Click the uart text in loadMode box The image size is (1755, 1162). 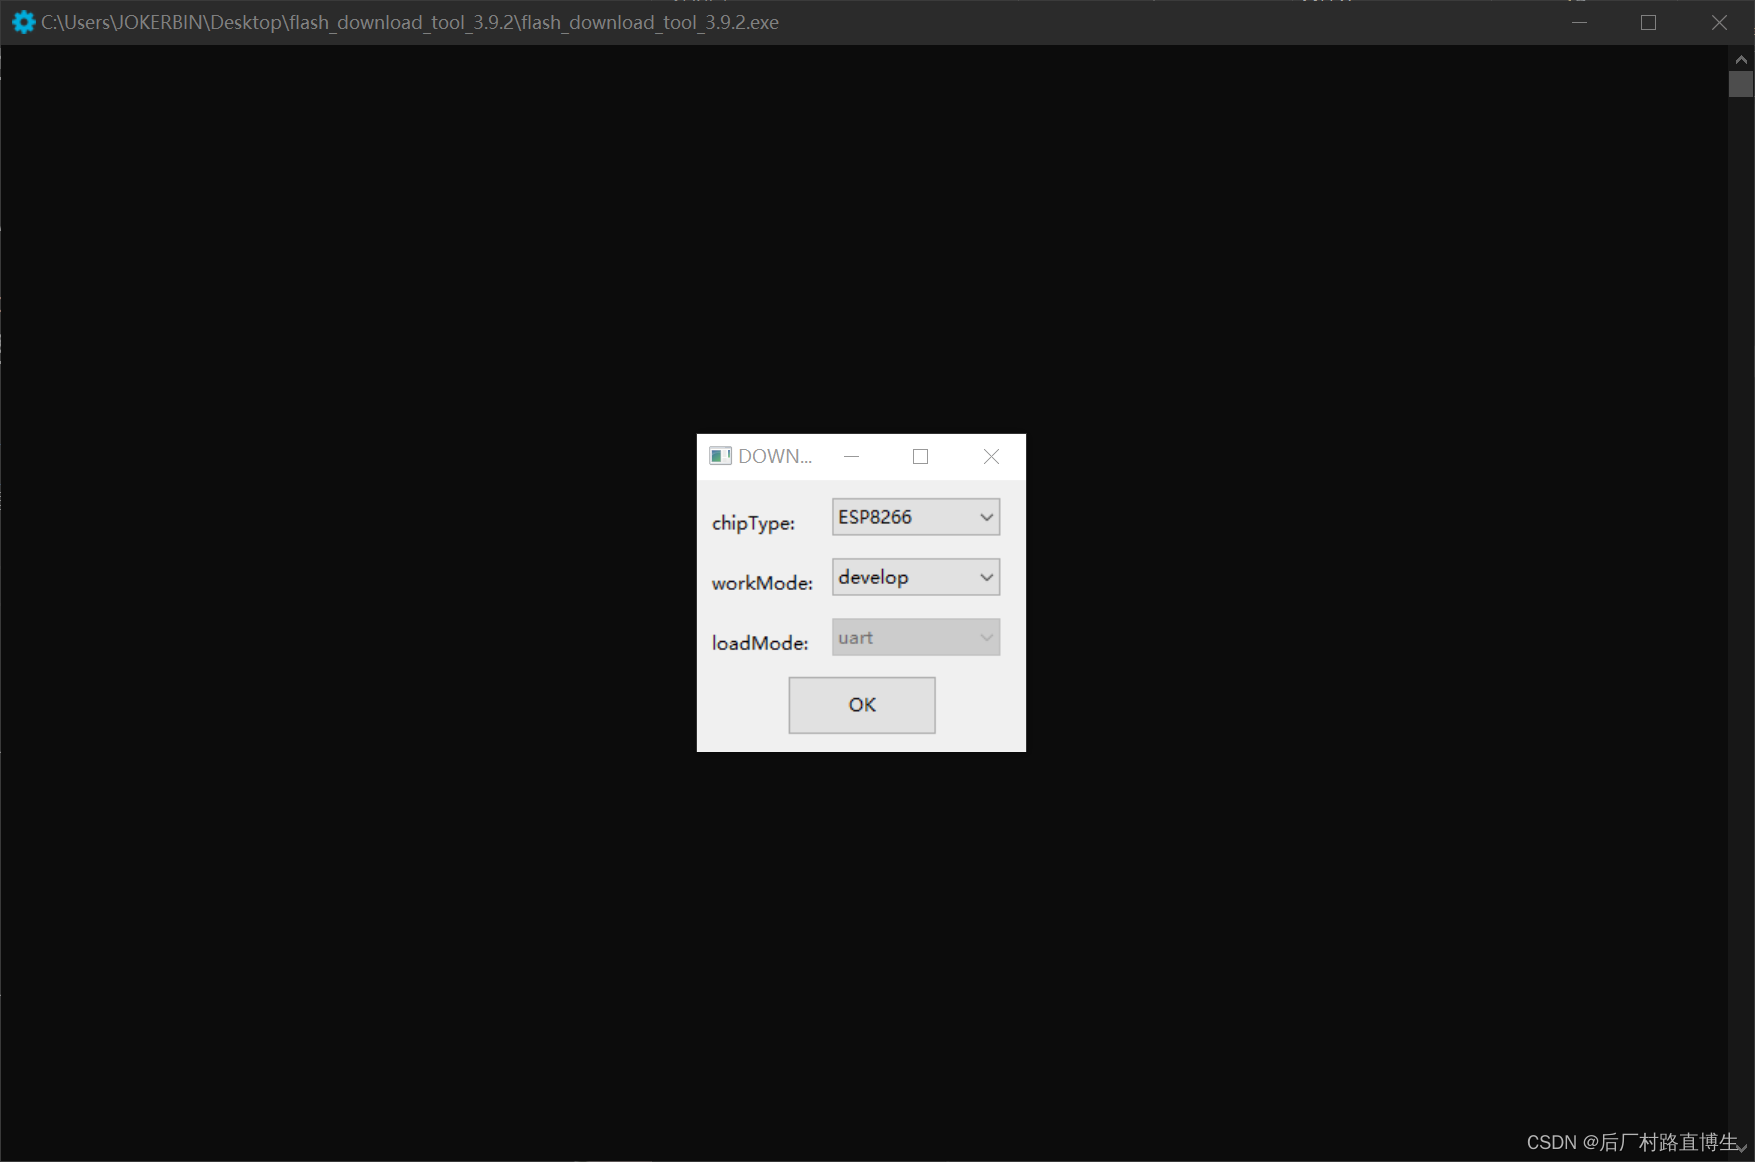pyautogui.click(x=855, y=637)
